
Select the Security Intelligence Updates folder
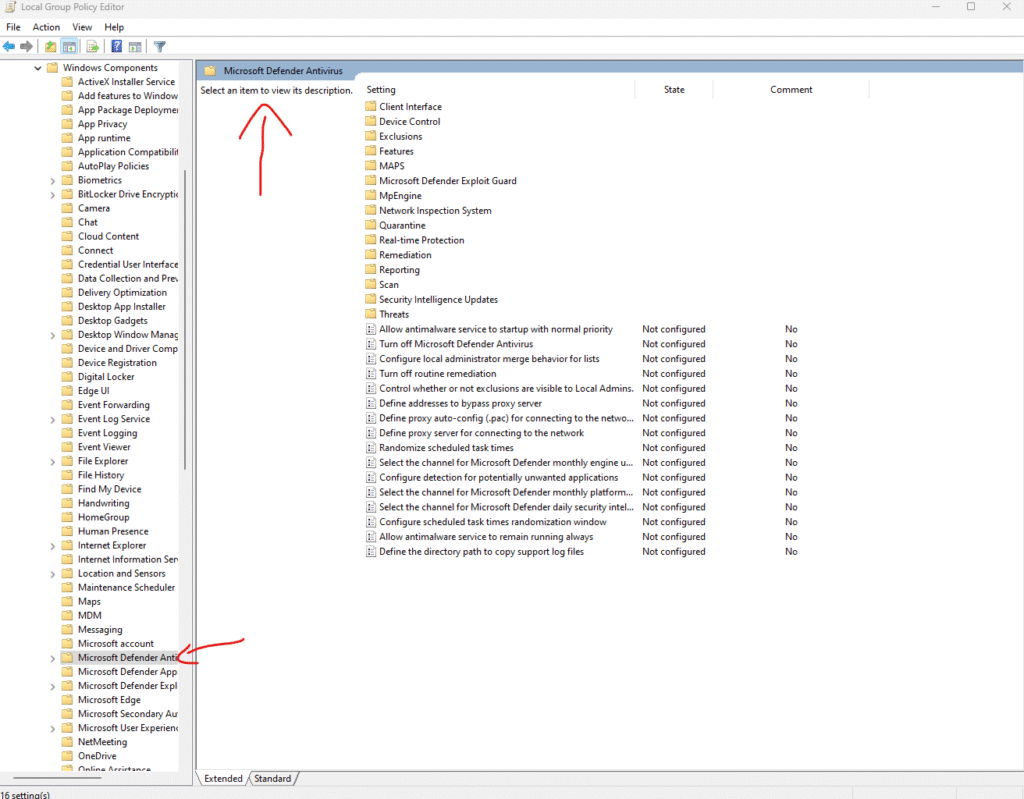[x=438, y=300]
